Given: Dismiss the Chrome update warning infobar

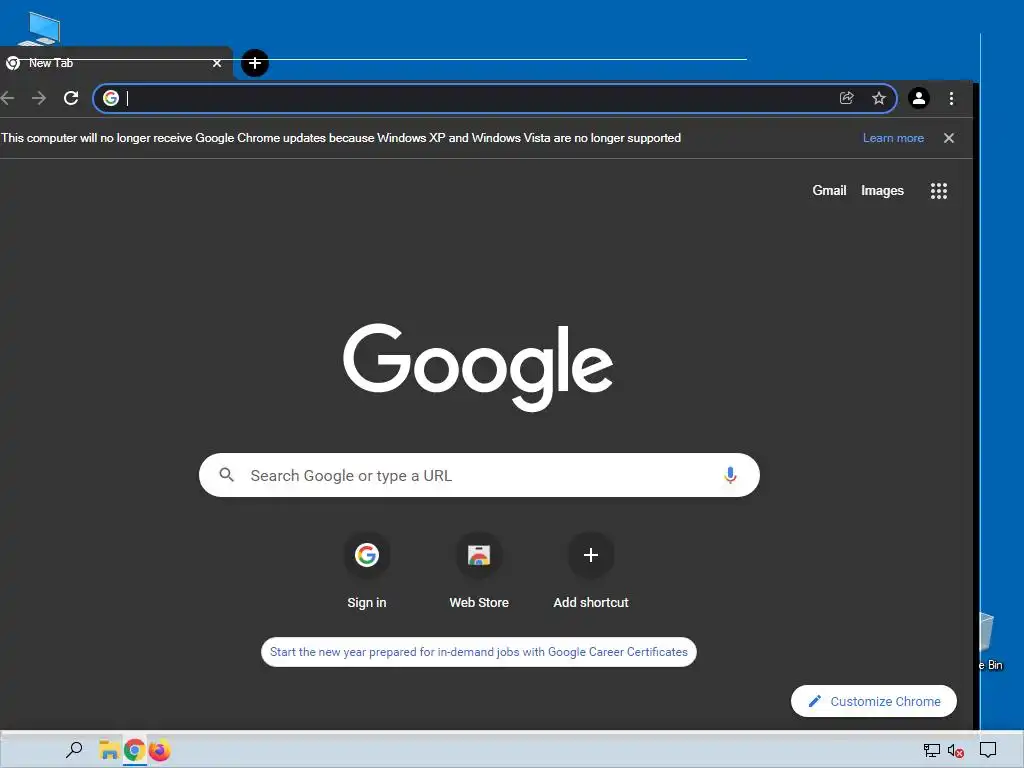Looking at the screenshot, I should point(949,138).
